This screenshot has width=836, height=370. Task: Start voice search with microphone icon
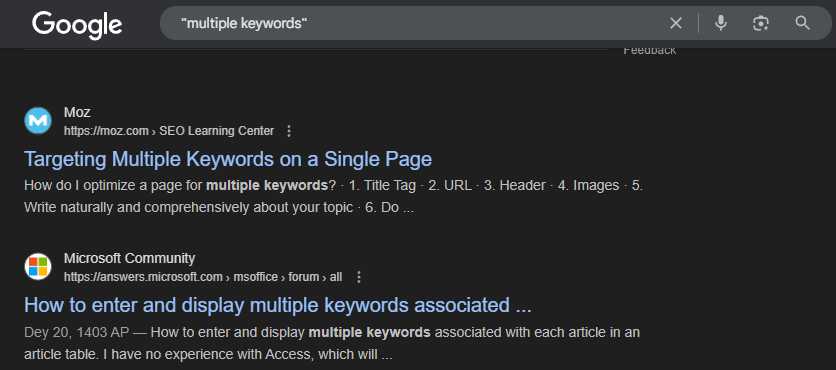pyautogui.click(x=720, y=23)
